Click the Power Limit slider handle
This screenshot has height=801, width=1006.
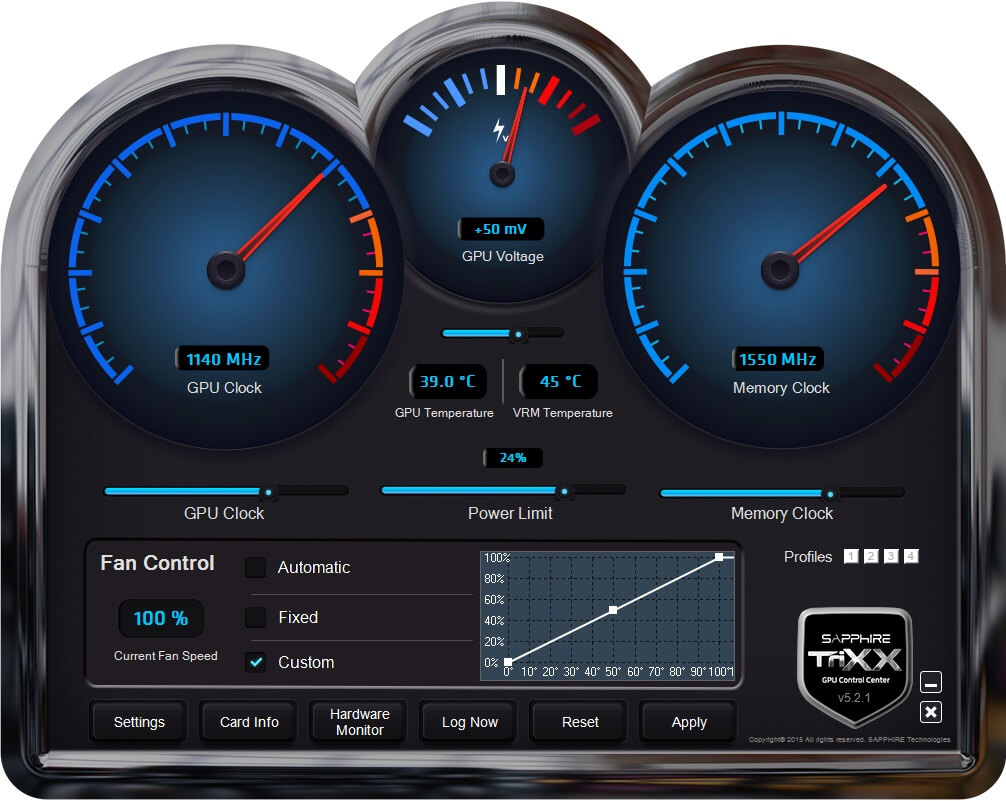(x=564, y=492)
